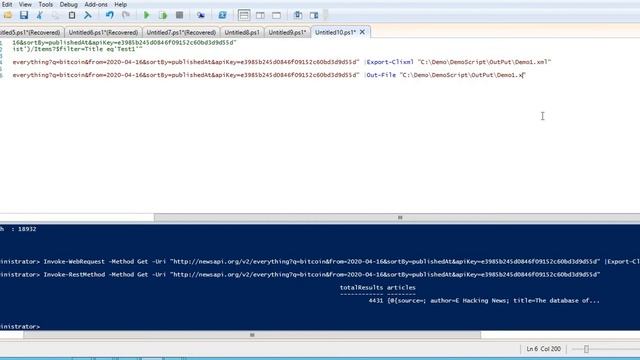The image size is (640, 360).
Task: Open the Add-ons menu
Action: tap(96, 4)
